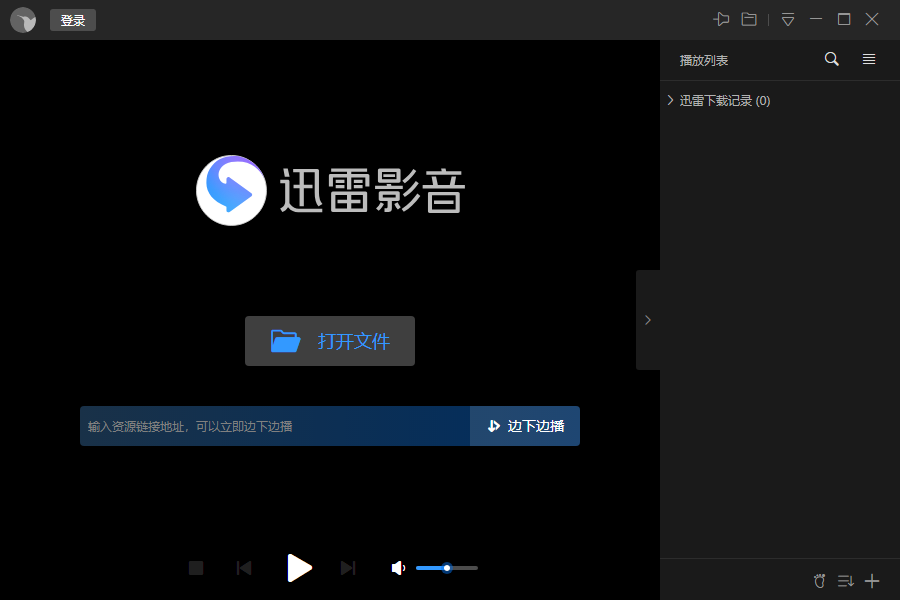Collapse the playlist panel with the side arrow
This screenshot has height=600, width=900.
tap(648, 320)
